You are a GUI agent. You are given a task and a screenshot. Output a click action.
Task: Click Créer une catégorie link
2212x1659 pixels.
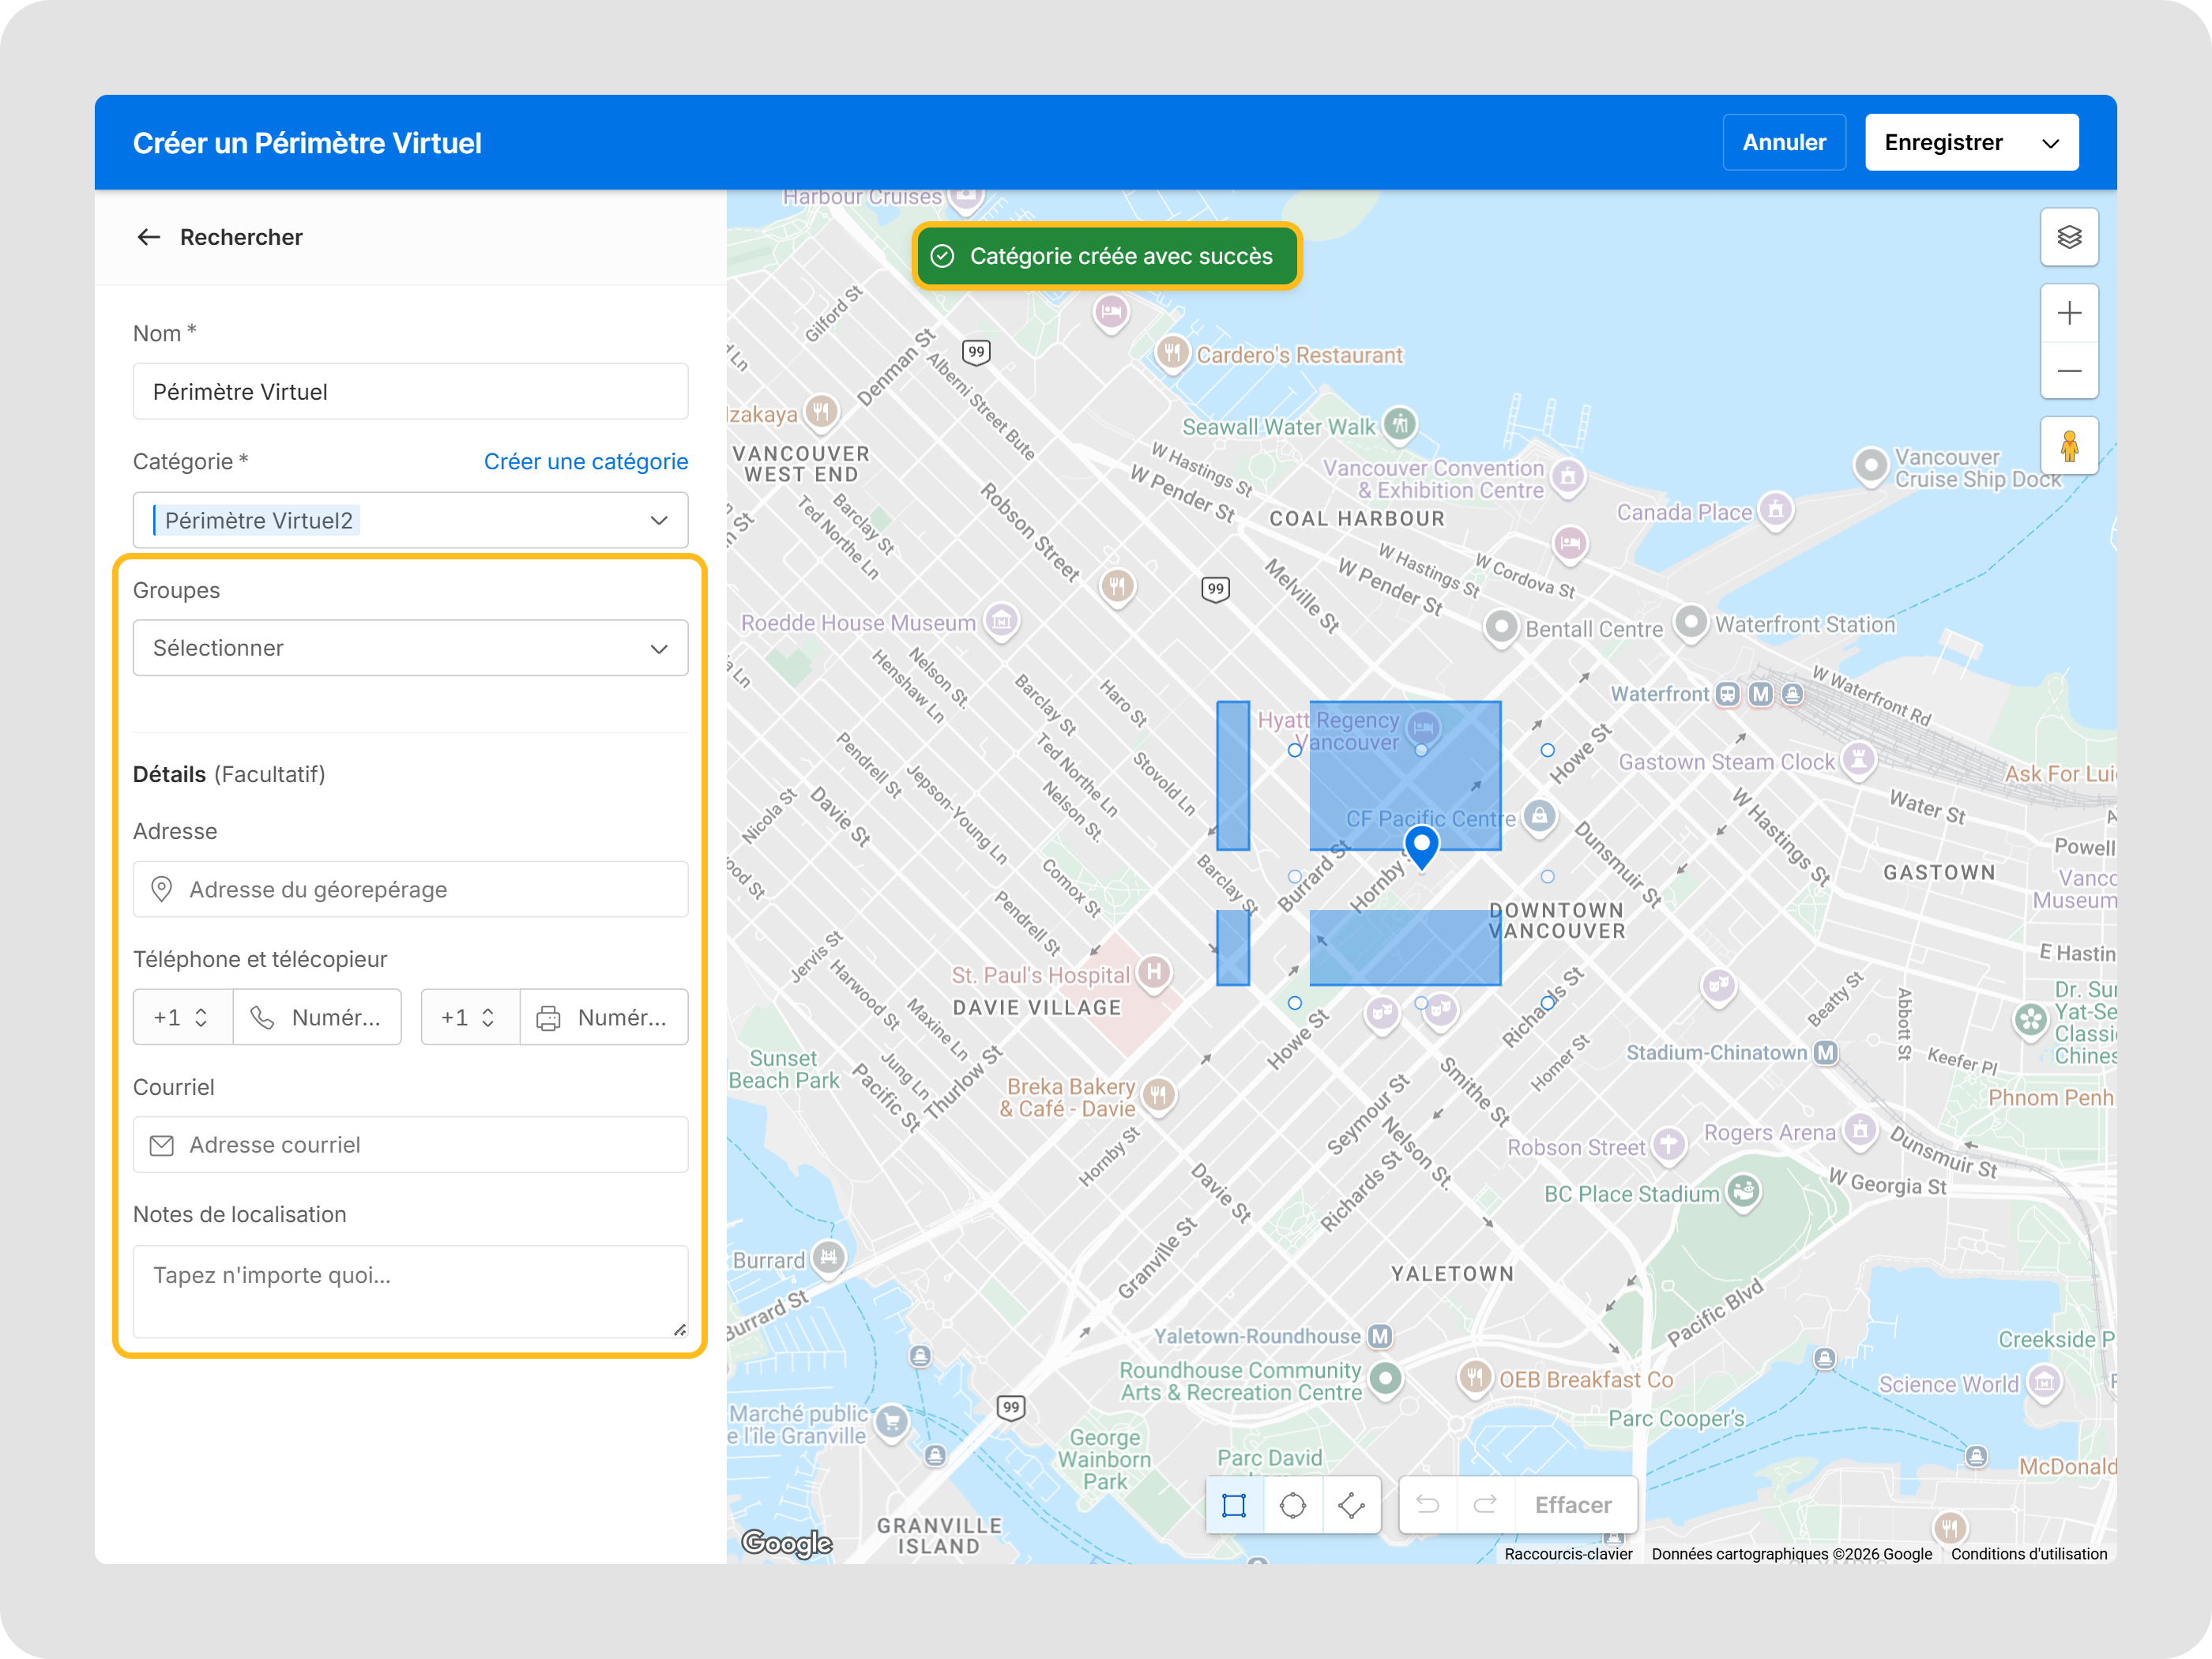pyautogui.click(x=585, y=461)
